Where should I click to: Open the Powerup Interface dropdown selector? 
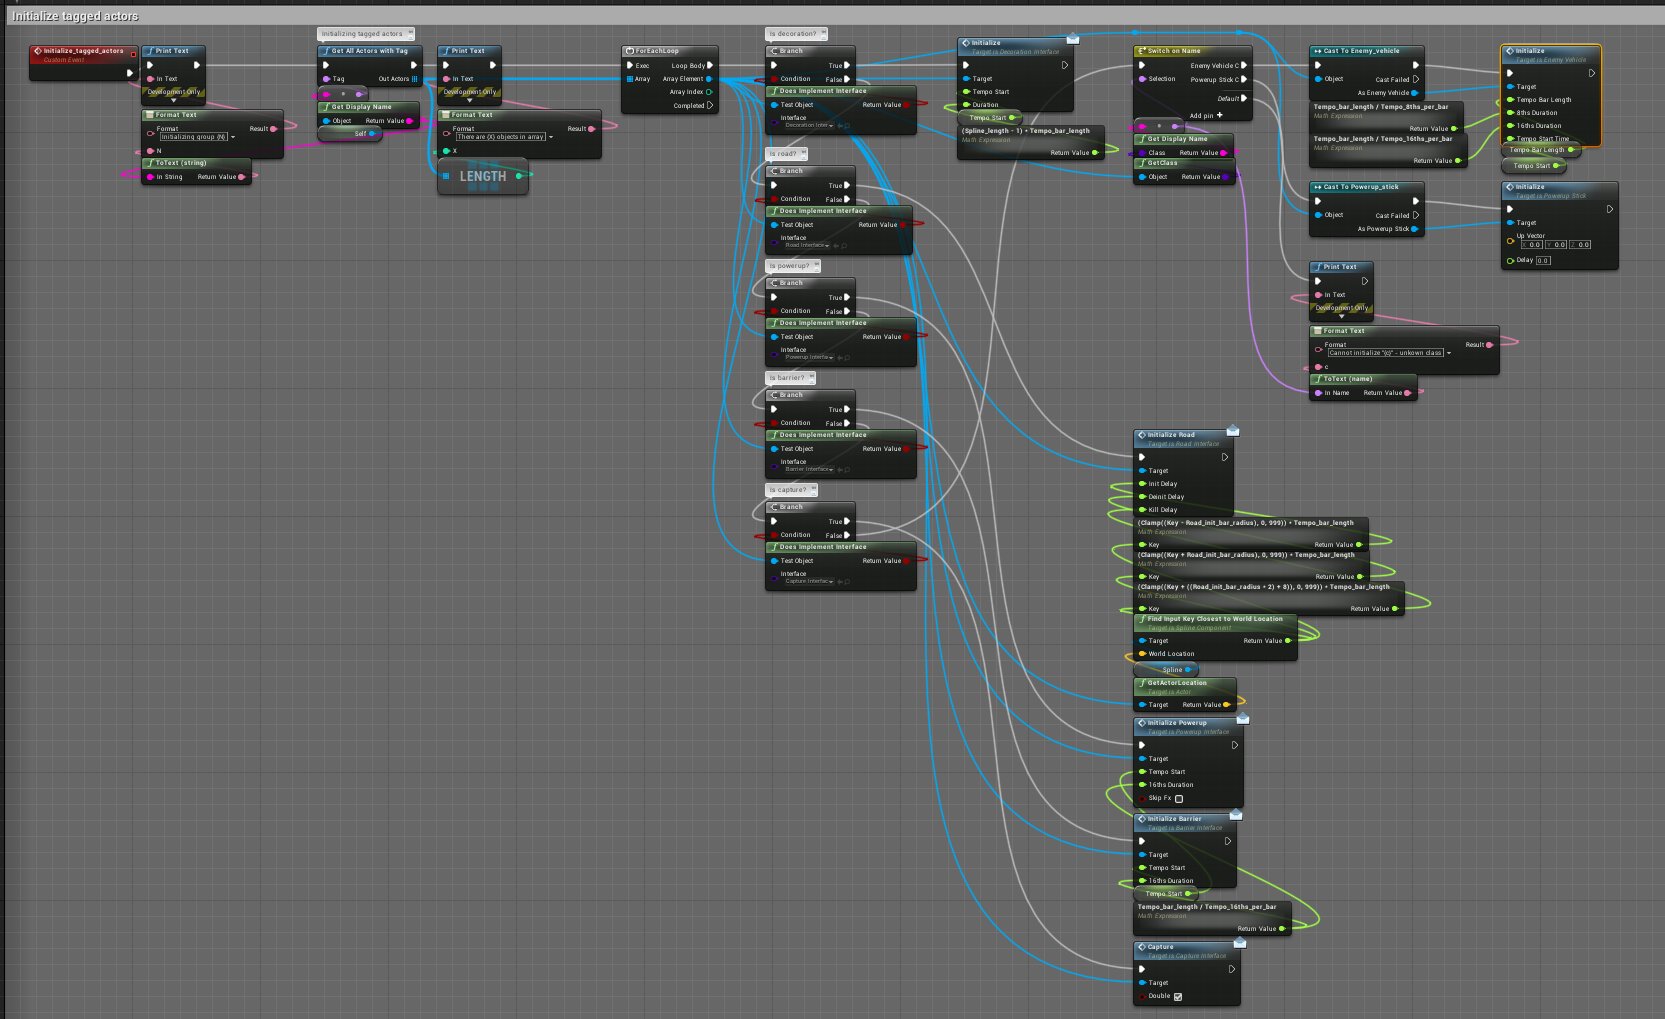[810, 358]
